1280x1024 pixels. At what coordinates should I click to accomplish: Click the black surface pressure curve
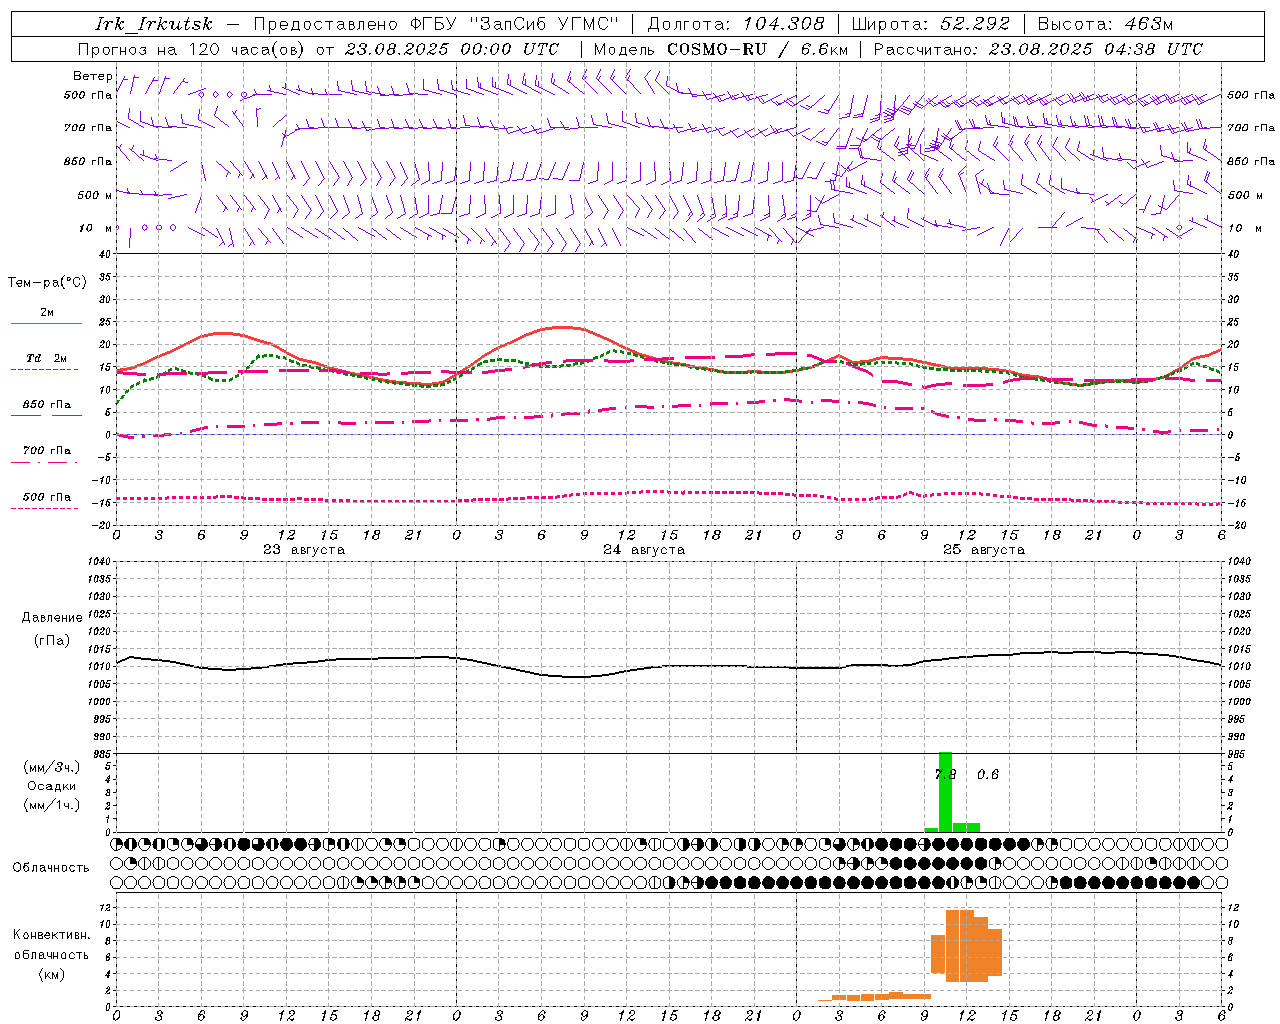668,665
